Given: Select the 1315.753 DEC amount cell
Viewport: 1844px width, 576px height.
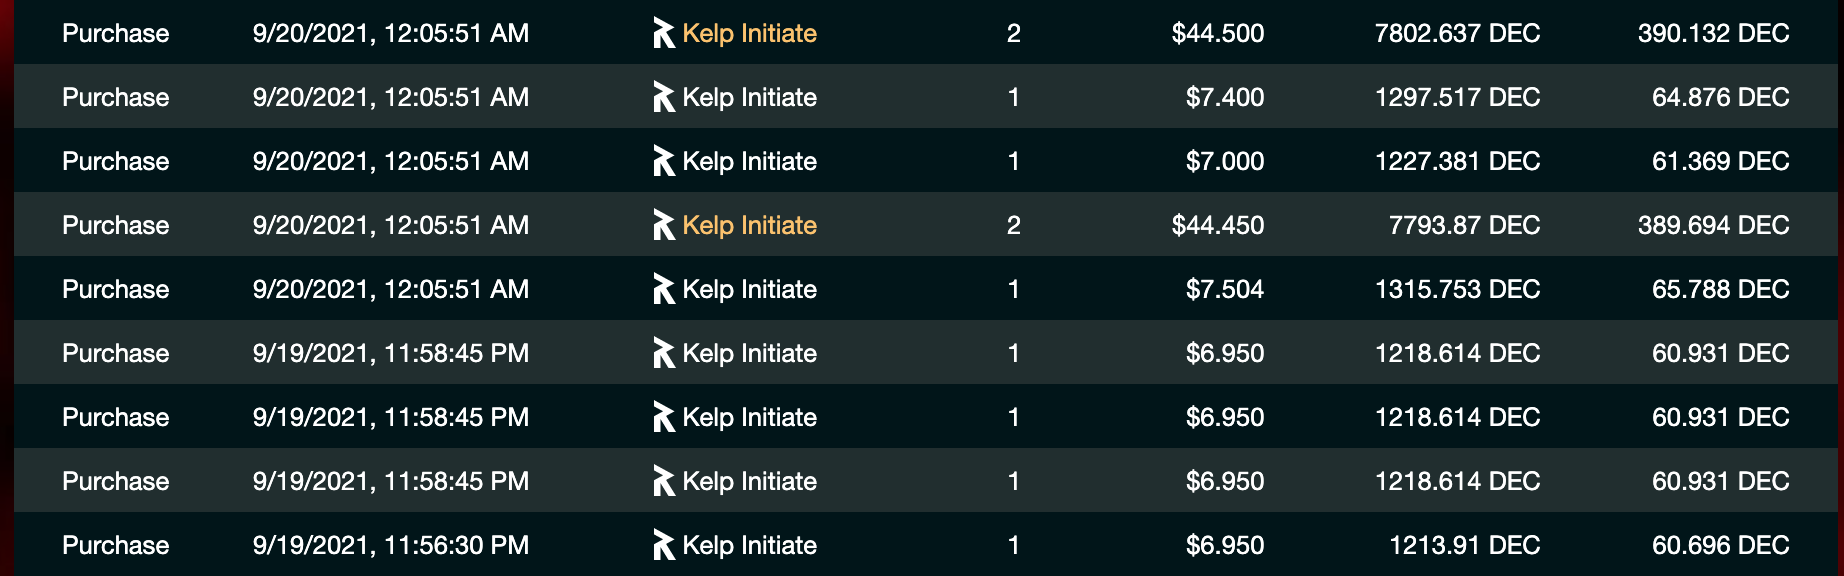Looking at the screenshot, I should 1457,289.
